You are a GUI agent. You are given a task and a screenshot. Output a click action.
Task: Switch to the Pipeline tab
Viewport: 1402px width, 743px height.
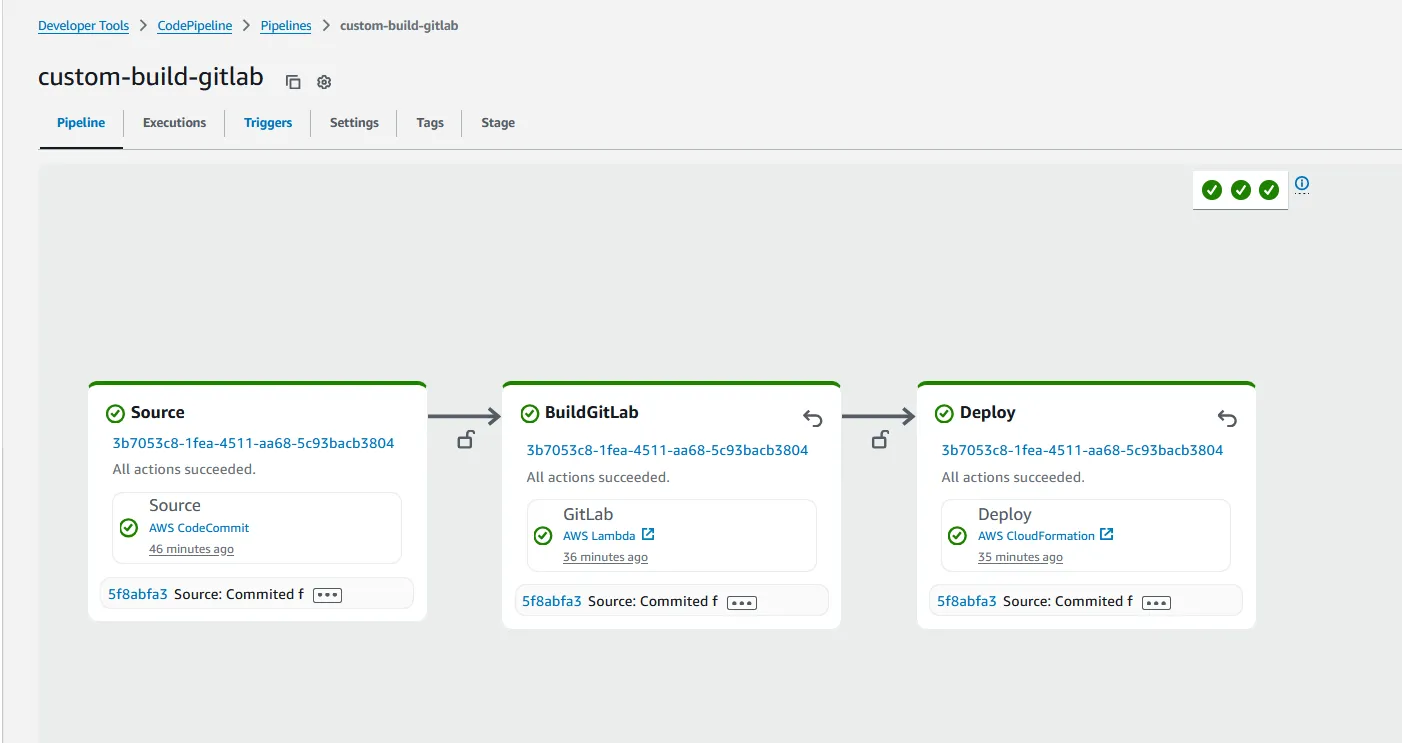click(x=81, y=123)
